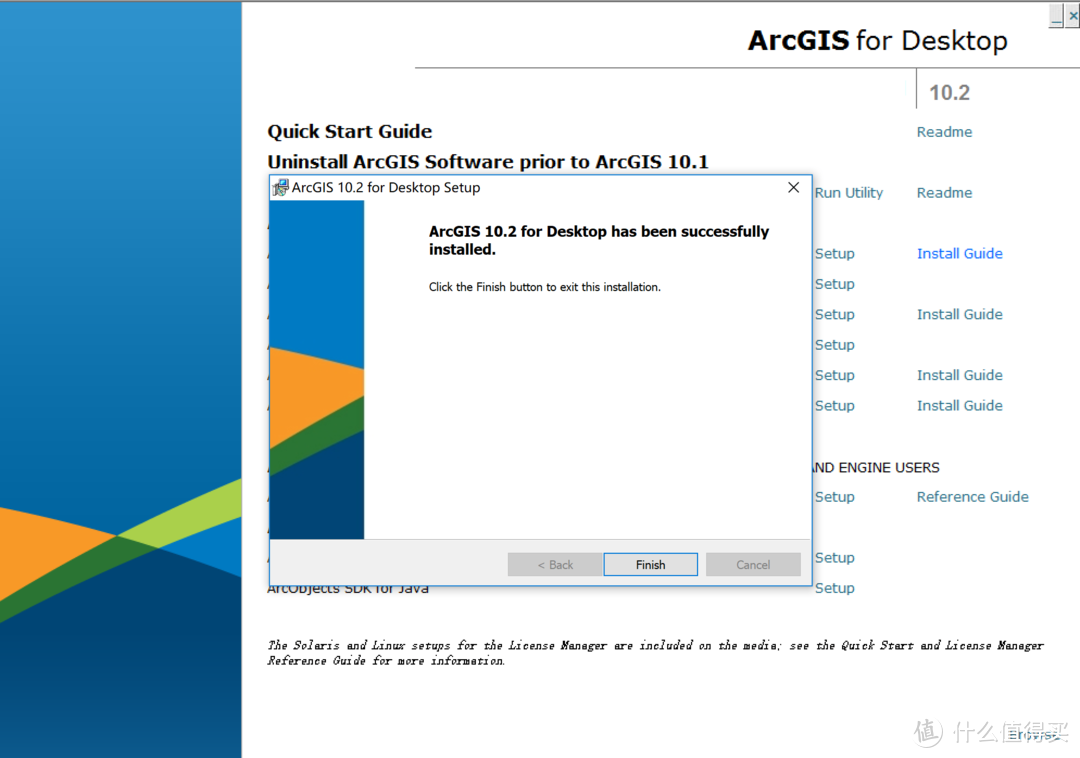Click the Solaris and Linux setups note
Viewport: 1080px width, 758px height.
(655, 653)
